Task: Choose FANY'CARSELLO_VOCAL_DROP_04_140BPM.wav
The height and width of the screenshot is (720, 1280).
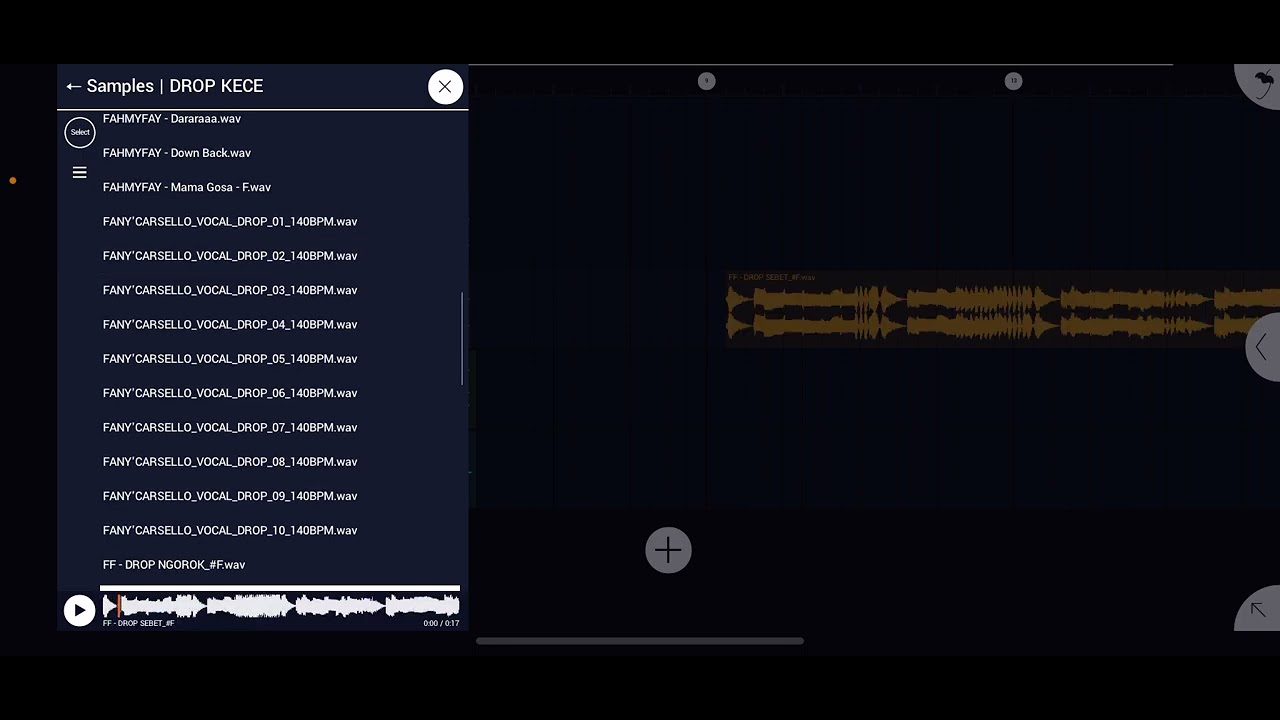Action: (230, 325)
